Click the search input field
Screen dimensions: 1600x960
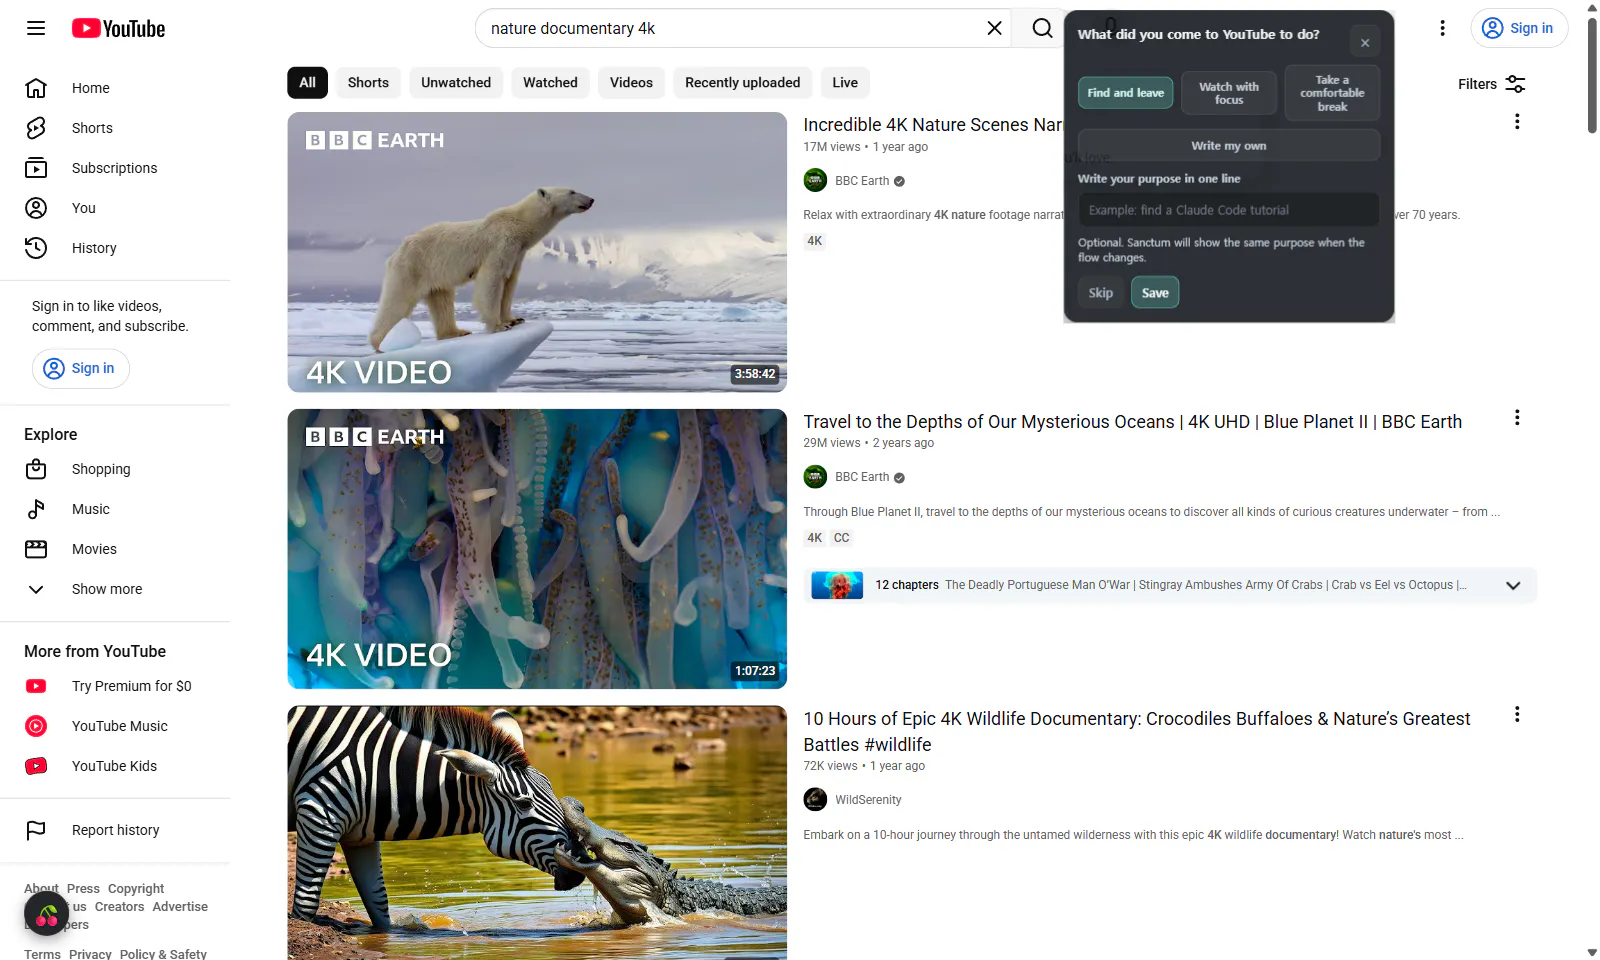point(734,28)
